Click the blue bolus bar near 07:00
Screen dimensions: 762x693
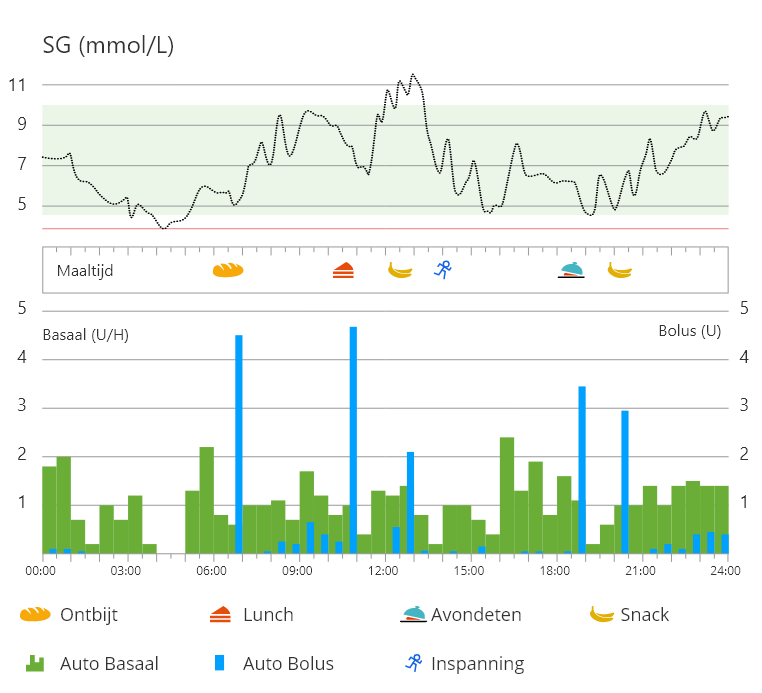tap(239, 444)
